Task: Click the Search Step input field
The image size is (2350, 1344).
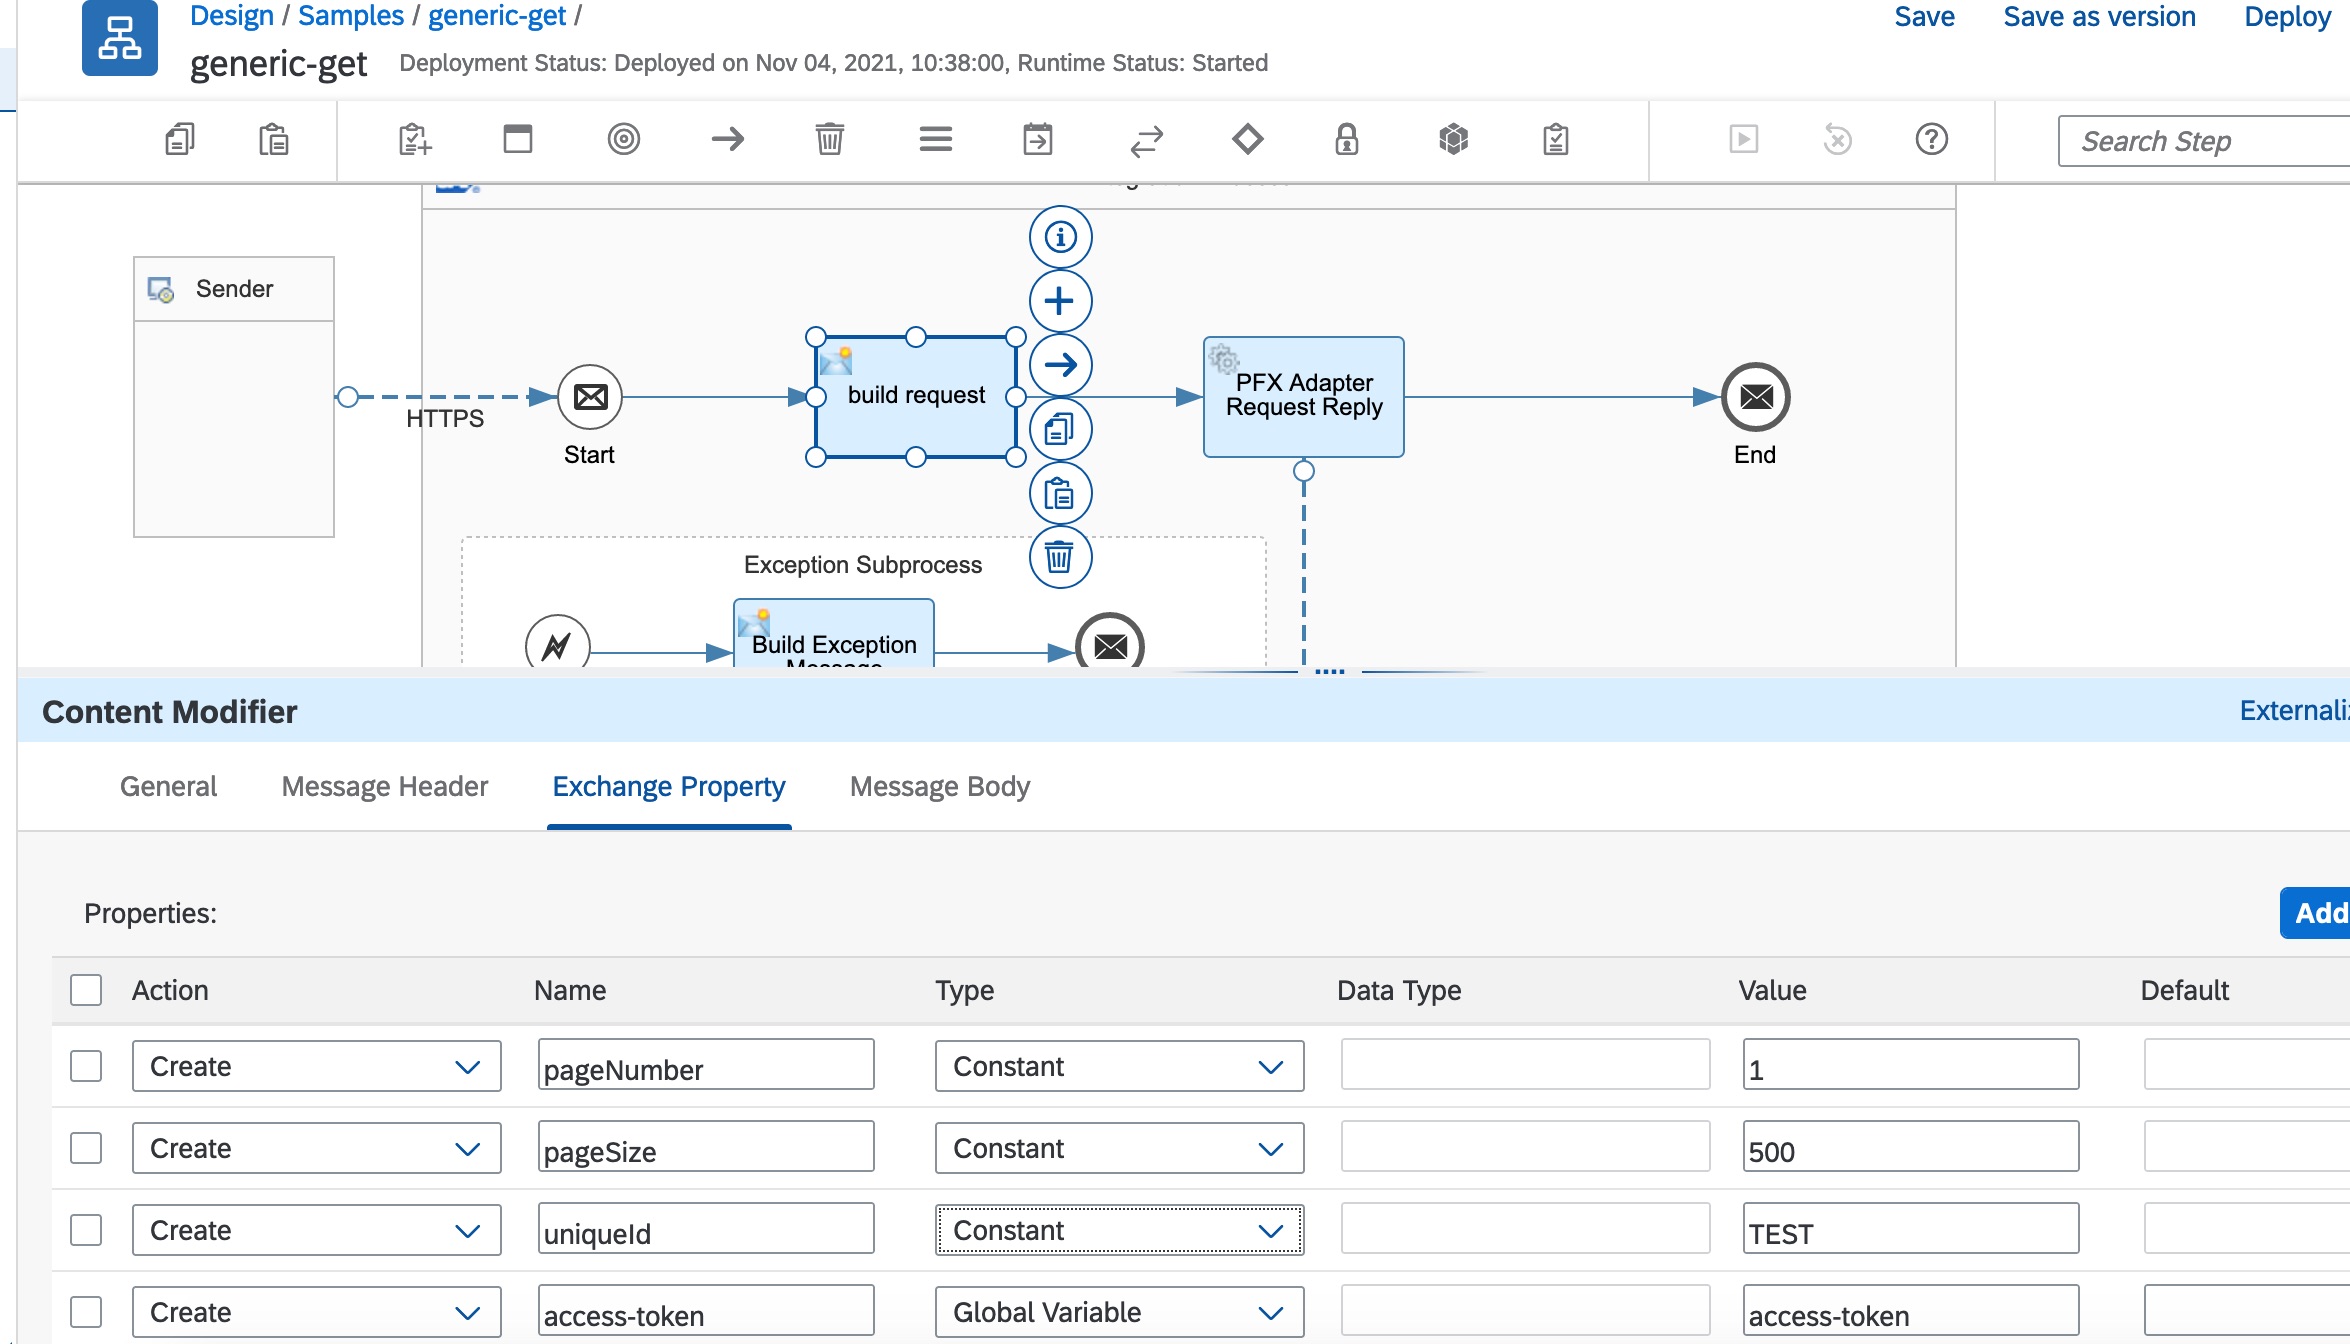Action: (x=2200, y=141)
